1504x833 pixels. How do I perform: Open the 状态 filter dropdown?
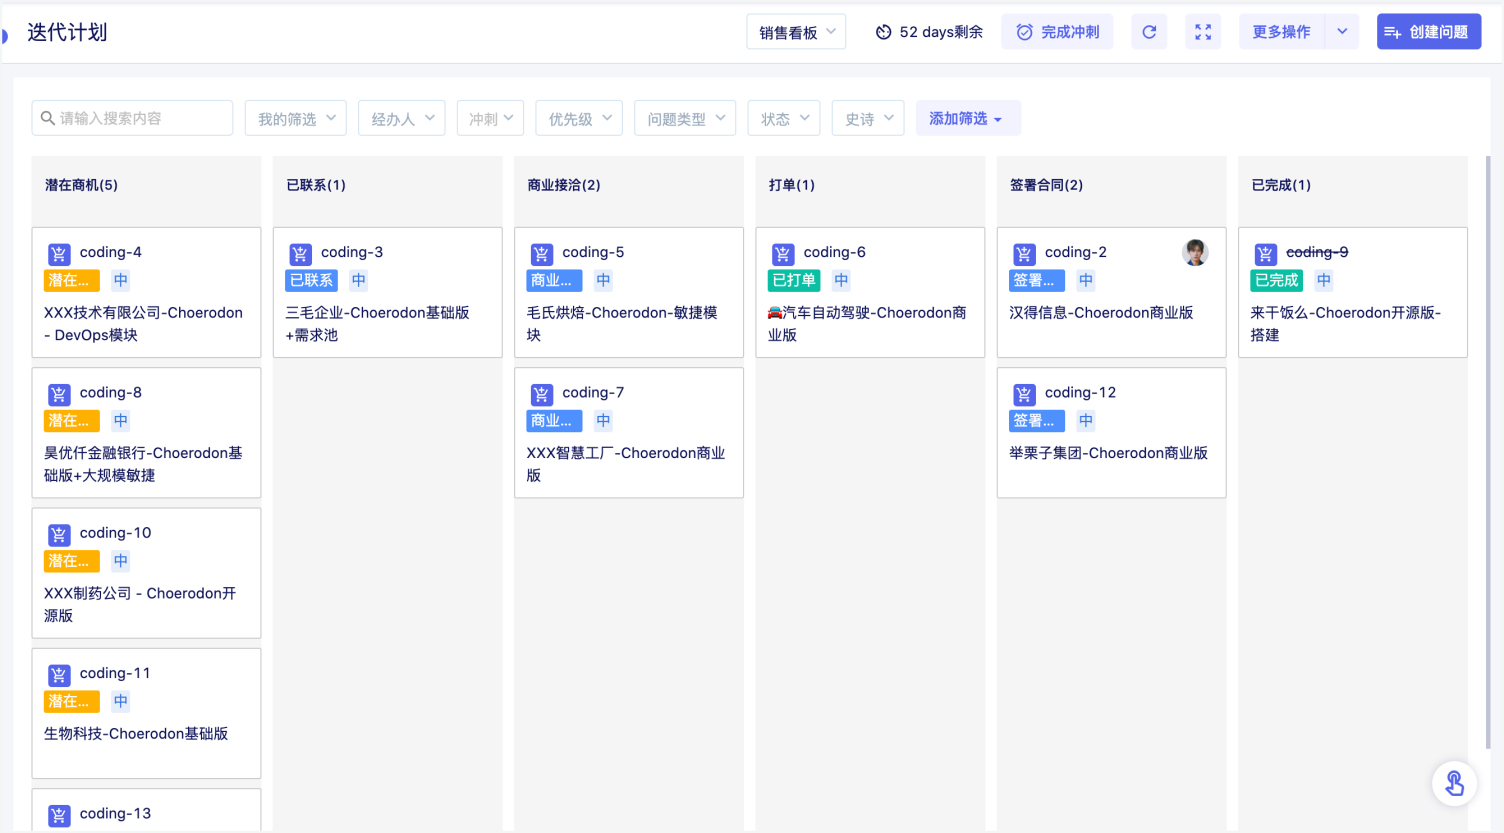click(x=784, y=118)
